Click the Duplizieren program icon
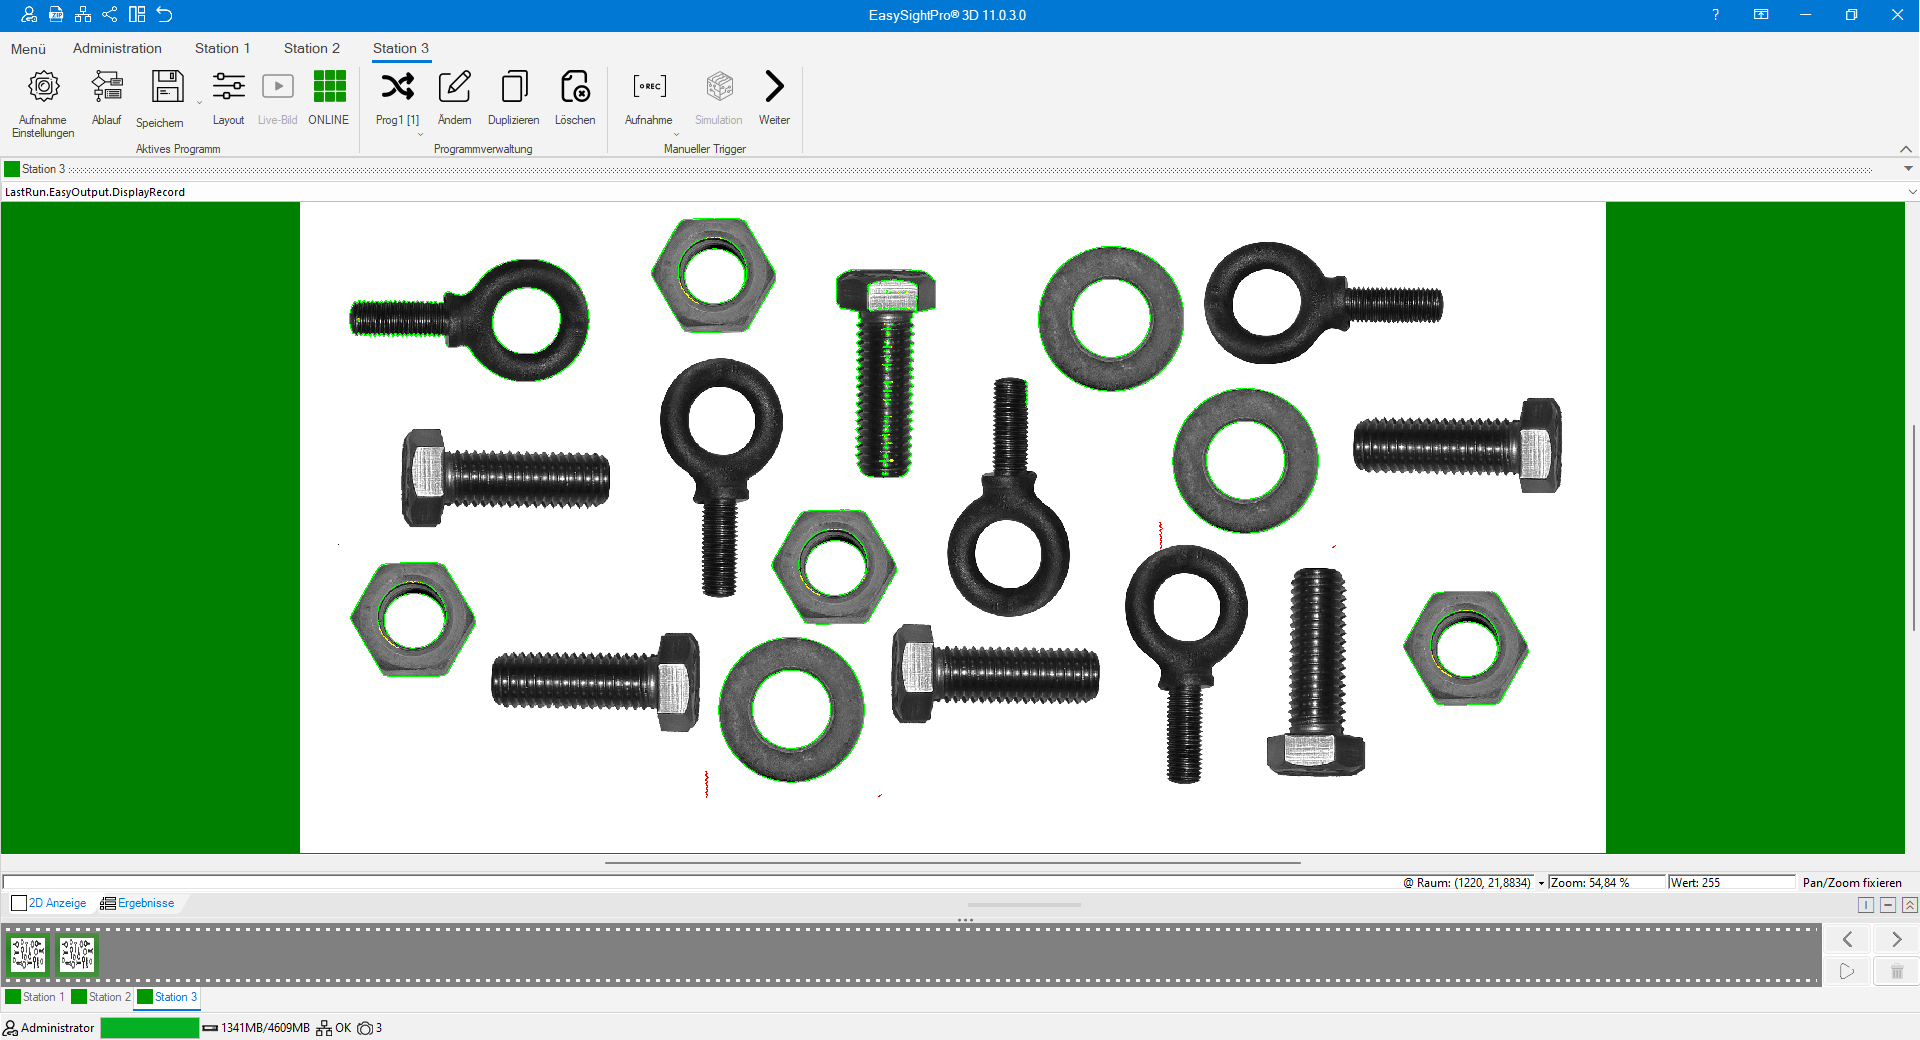The height and width of the screenshot is (1040, 1920). tap(513, 88)
